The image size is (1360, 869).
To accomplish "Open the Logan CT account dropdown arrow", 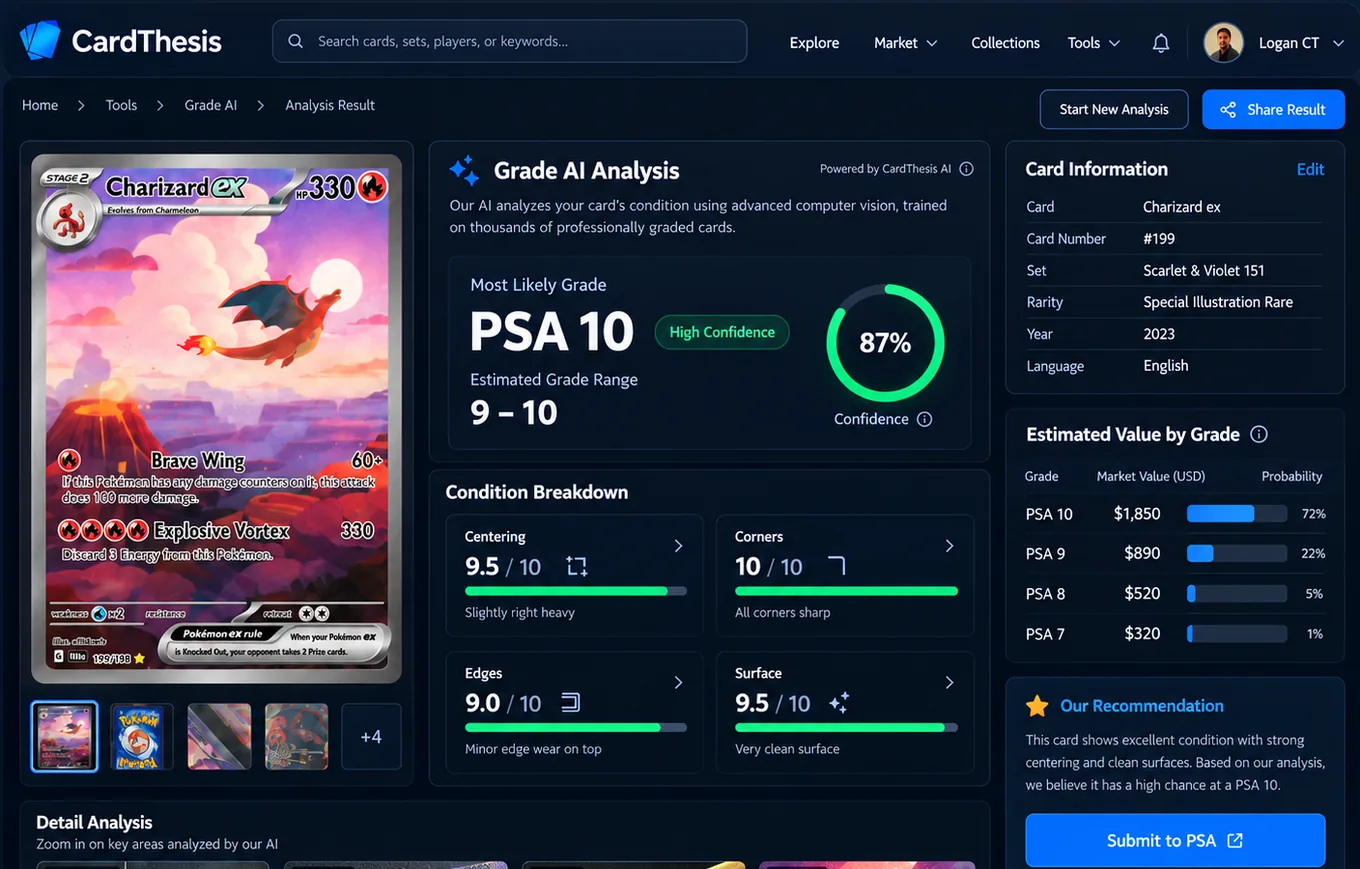I will click(x=1338, y=44).
